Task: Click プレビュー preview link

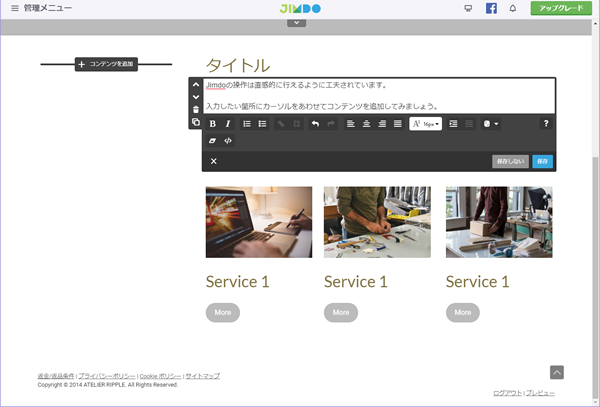Action: point(540,393)
